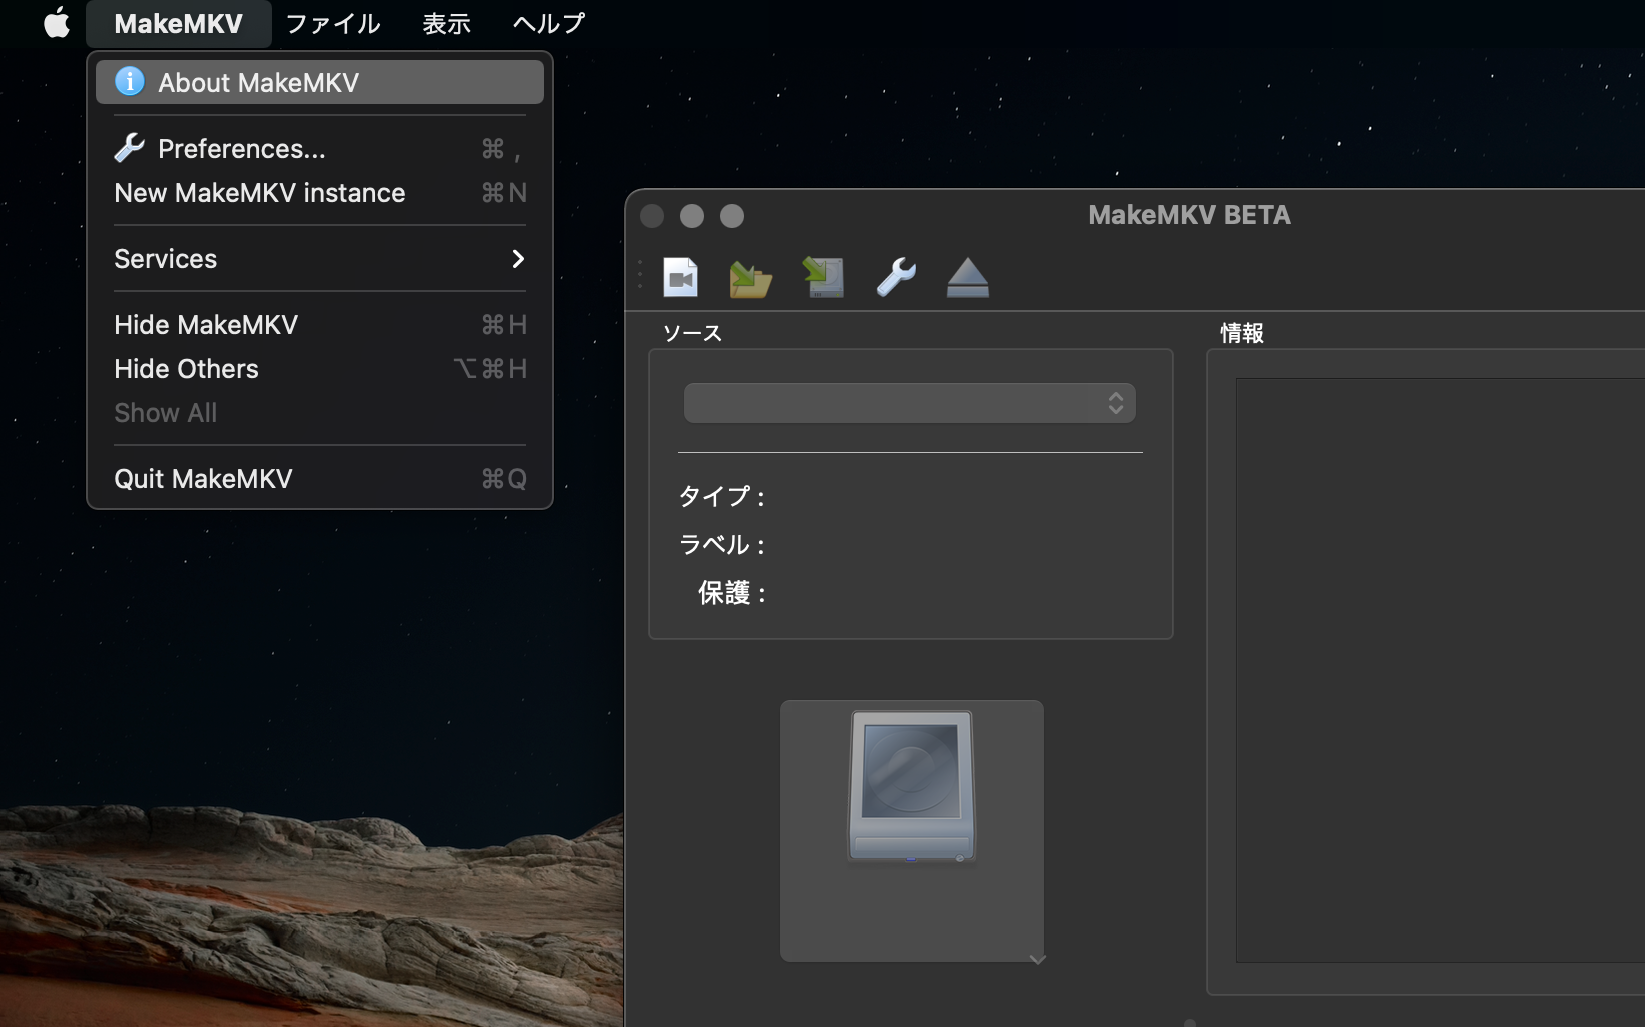Click the タイプ: label
1645x1027 pixels.
722,496
